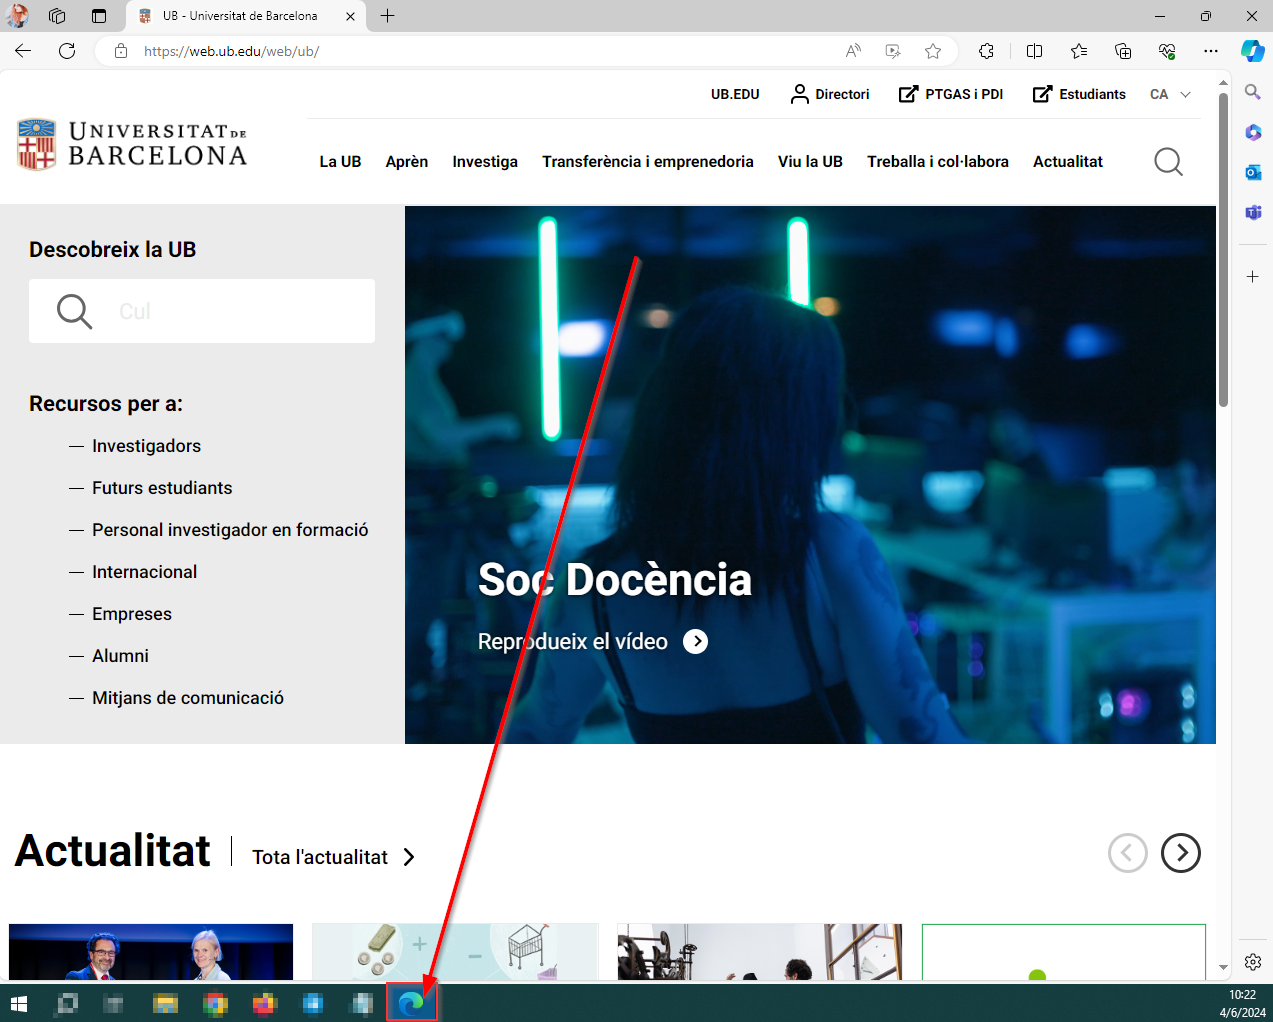Click the browser refresh icon

point(67,51)
